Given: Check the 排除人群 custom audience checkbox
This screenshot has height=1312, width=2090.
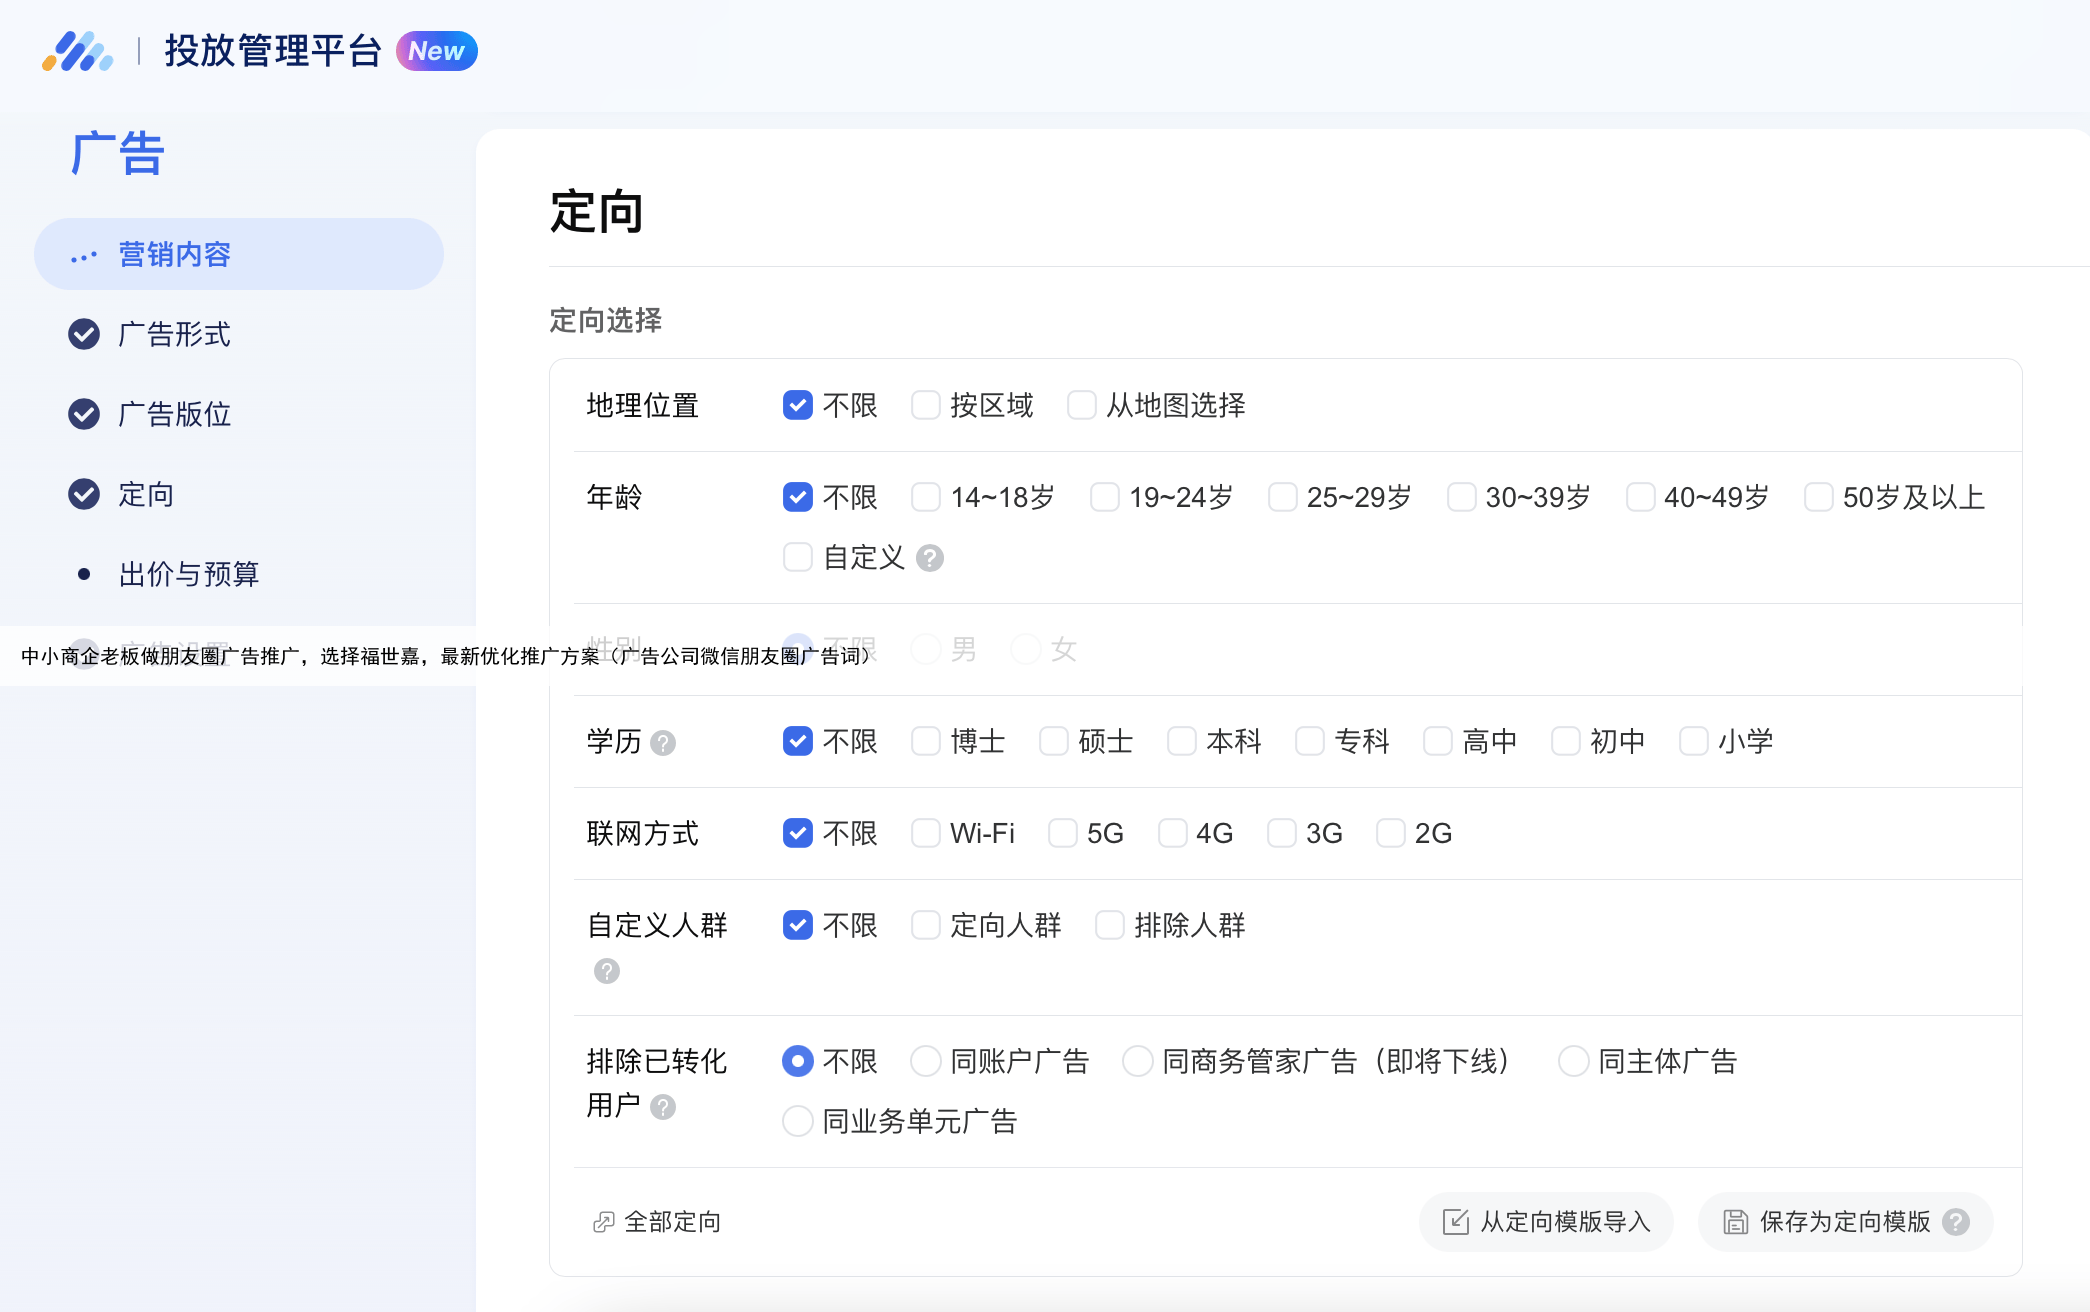Looking at the screenshot, I should click(x=1110, y=925).
